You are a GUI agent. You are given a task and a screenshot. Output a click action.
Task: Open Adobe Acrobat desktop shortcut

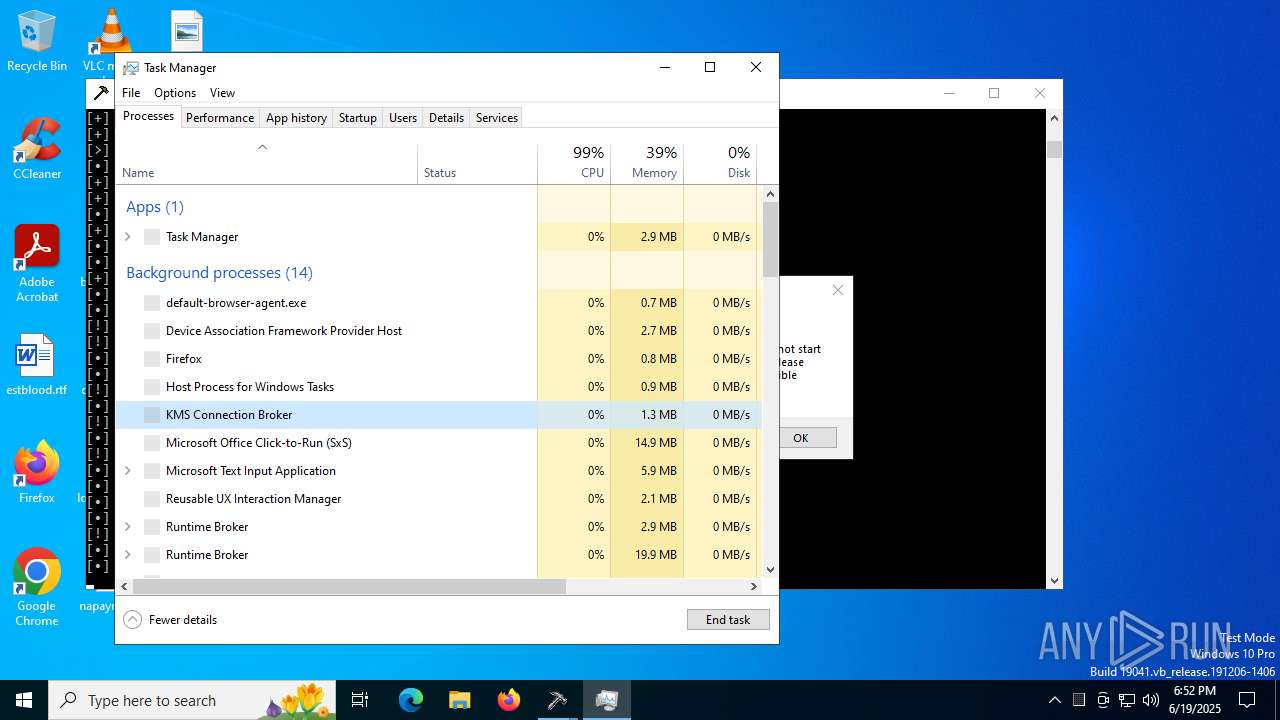(x=37, y=262)
